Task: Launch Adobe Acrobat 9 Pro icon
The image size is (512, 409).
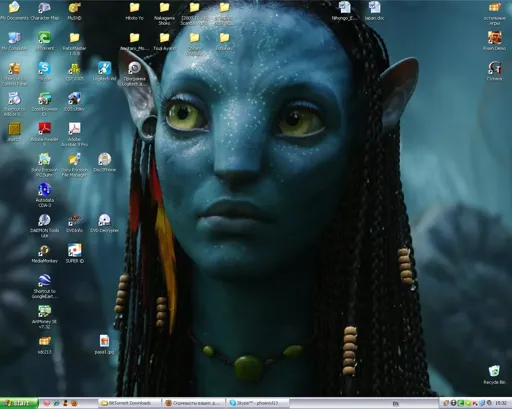Action: tap(74, 134)
